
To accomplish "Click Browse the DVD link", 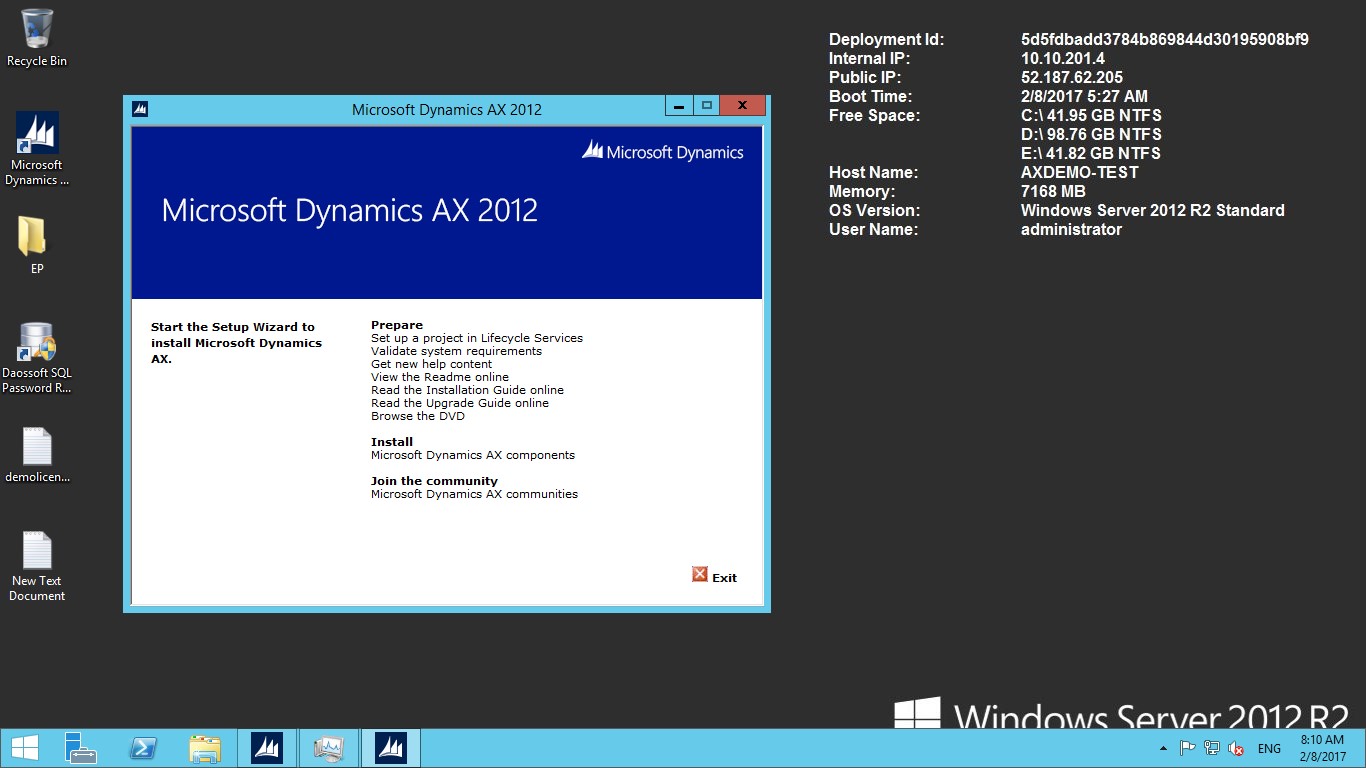I will click(x=417, y=416).
